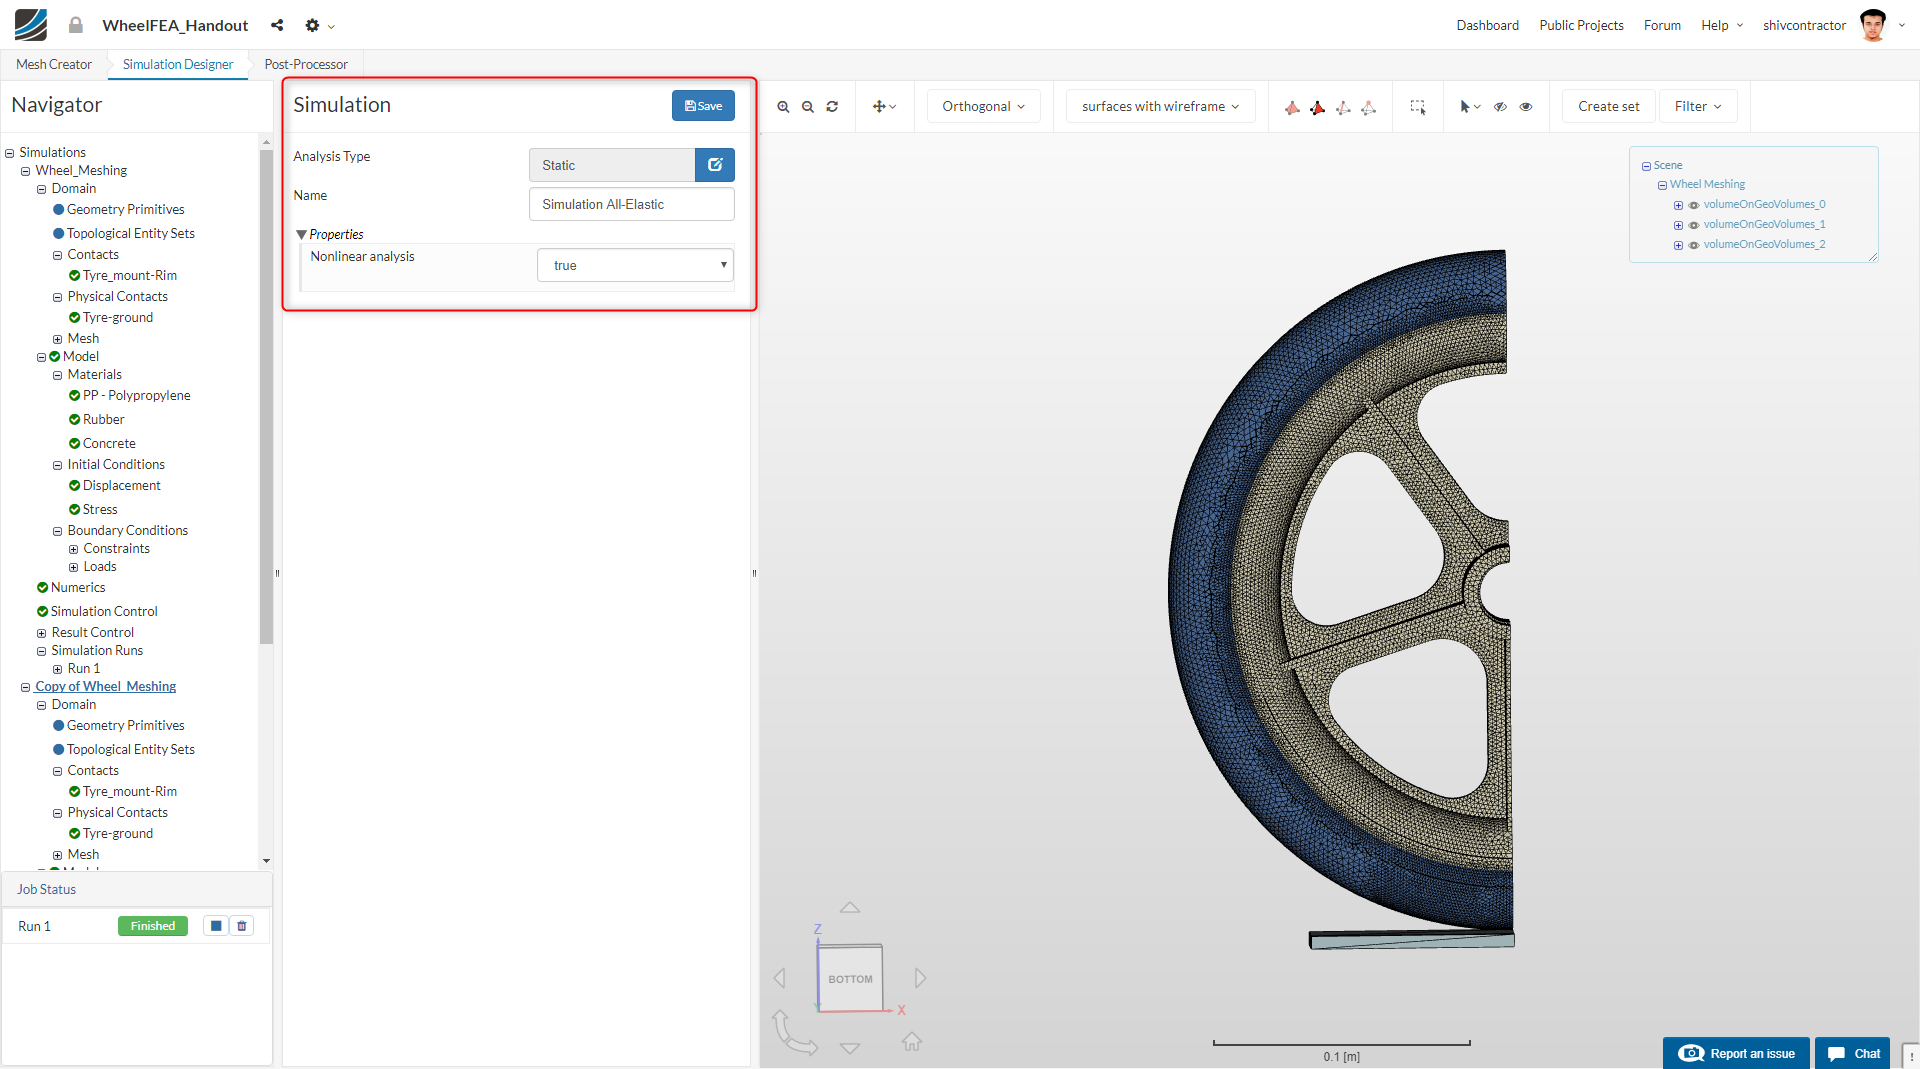Click the show all eye icon in toolbar
Viewport: 1920px width, 1069px height.
(x=1526, y=107)
